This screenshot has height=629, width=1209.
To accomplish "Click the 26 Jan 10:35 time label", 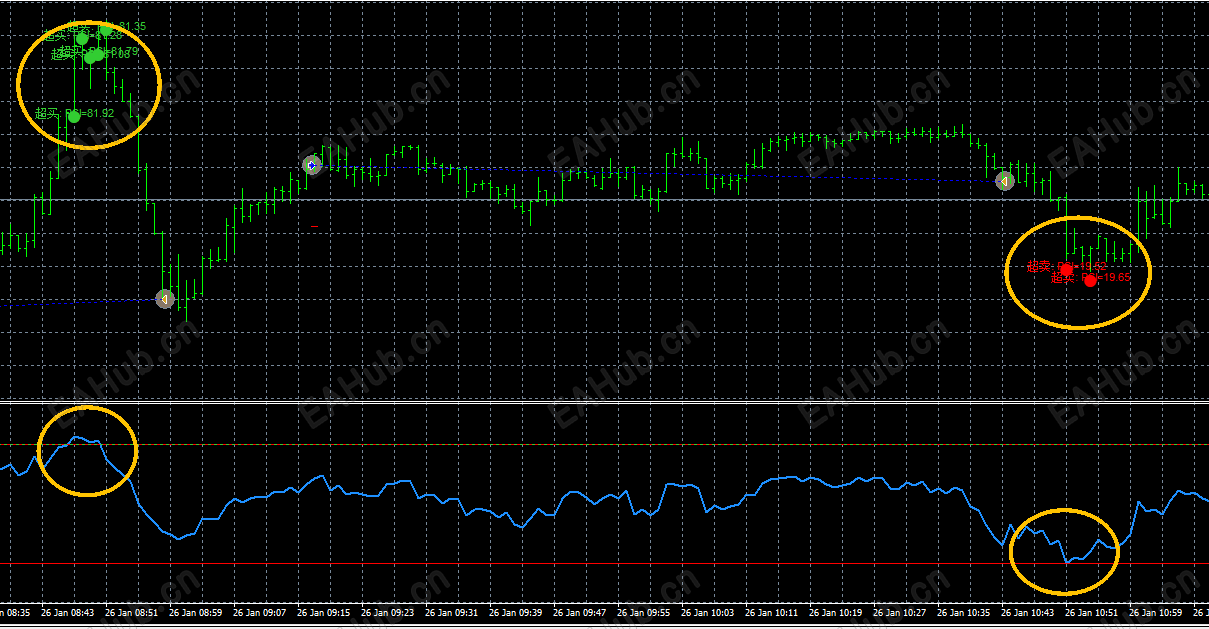I will coord(963,612).
